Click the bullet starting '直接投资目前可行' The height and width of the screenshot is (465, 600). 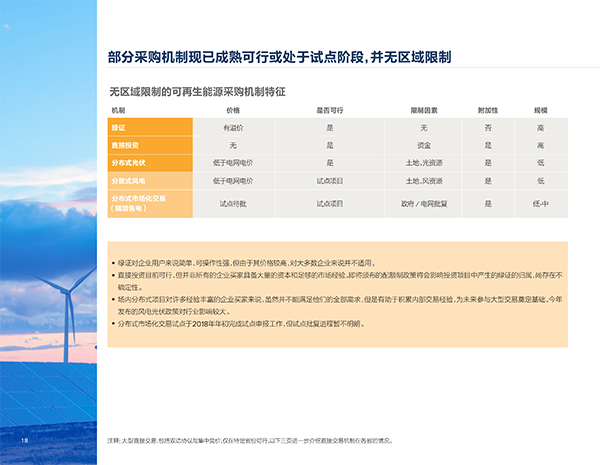coord(337,281)
